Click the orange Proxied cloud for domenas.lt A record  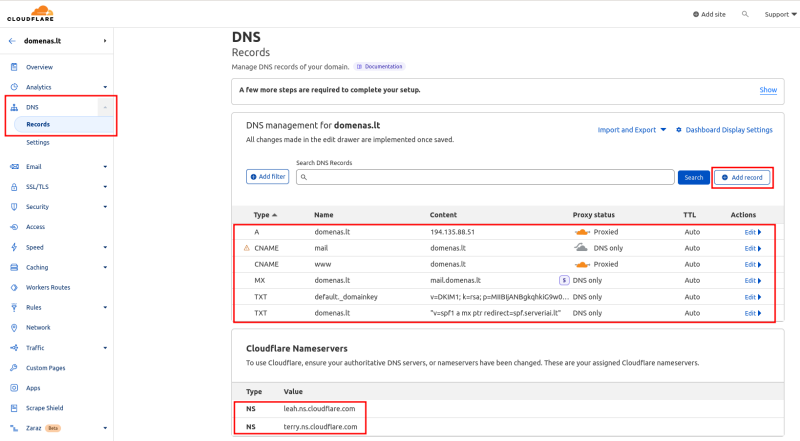pos(582,232)
